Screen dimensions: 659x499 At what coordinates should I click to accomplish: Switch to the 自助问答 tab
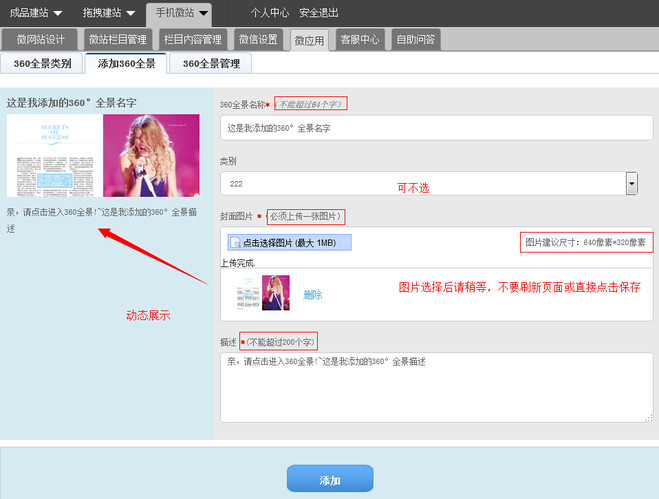414,40
